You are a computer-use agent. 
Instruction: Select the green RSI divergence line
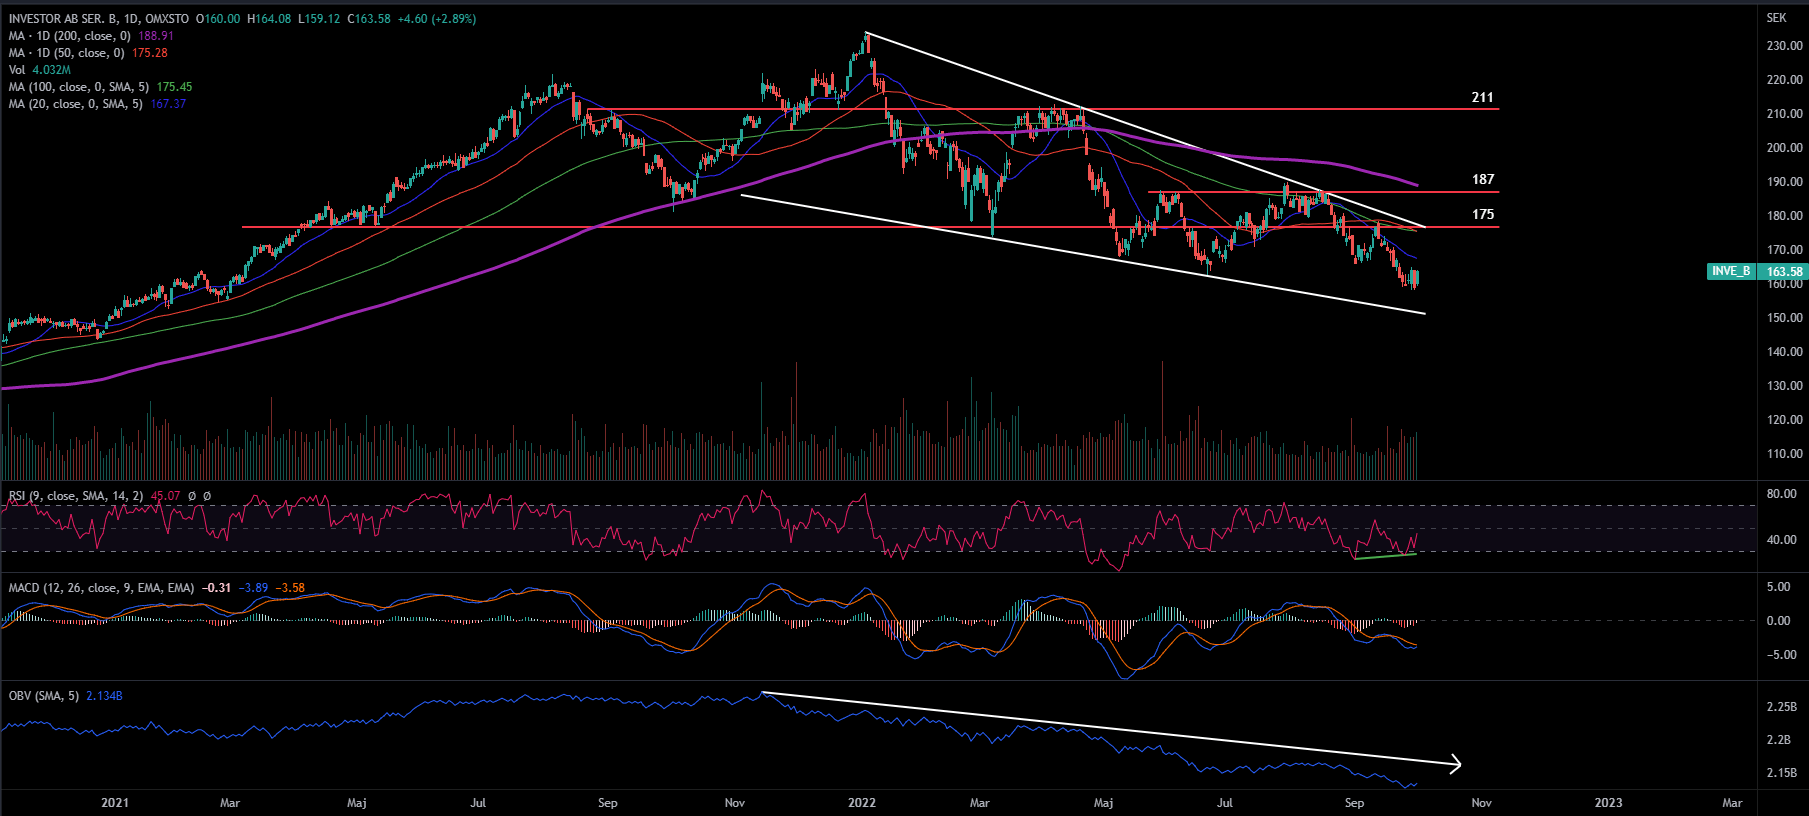pos(1385,556)
